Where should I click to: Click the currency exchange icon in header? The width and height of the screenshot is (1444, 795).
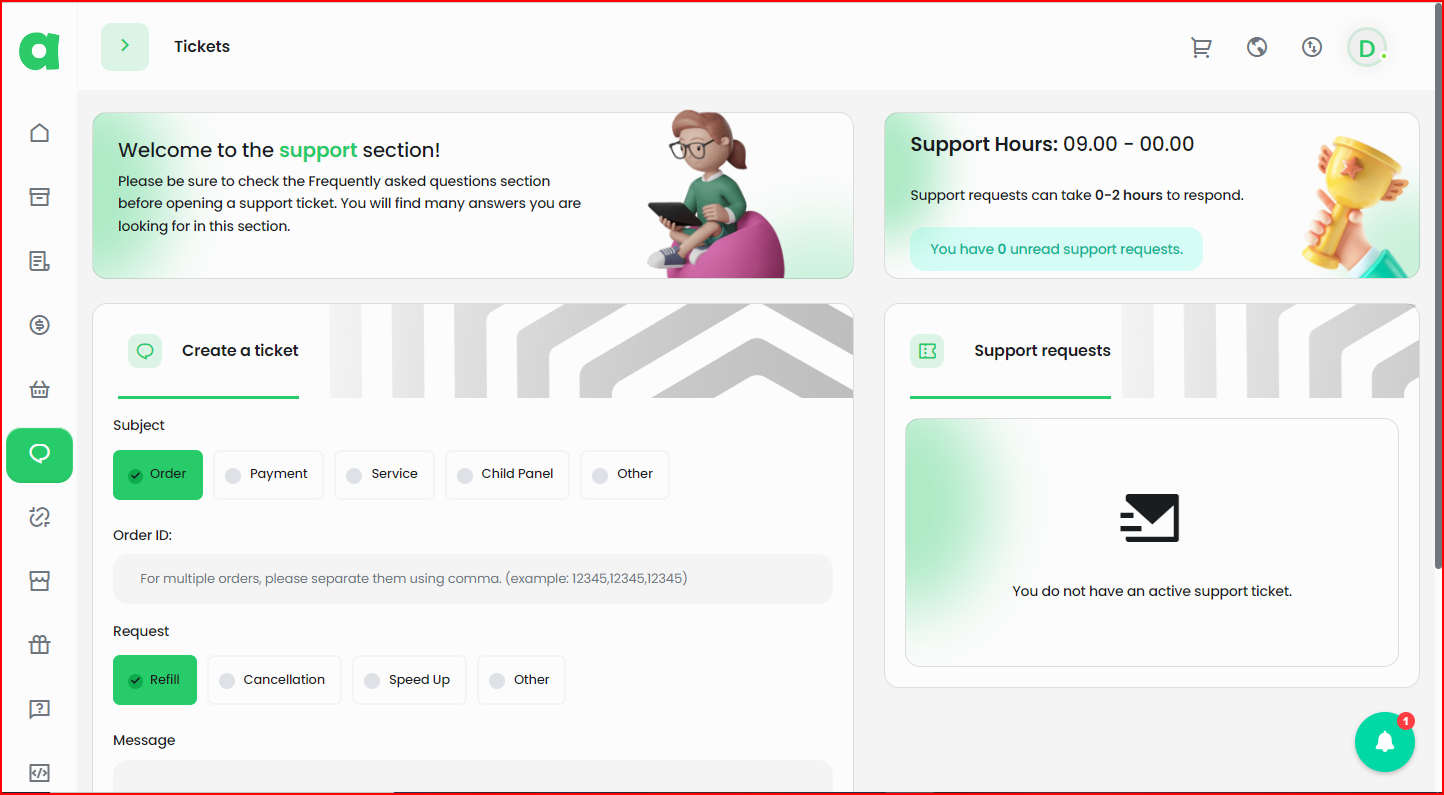coord(1312,47)
